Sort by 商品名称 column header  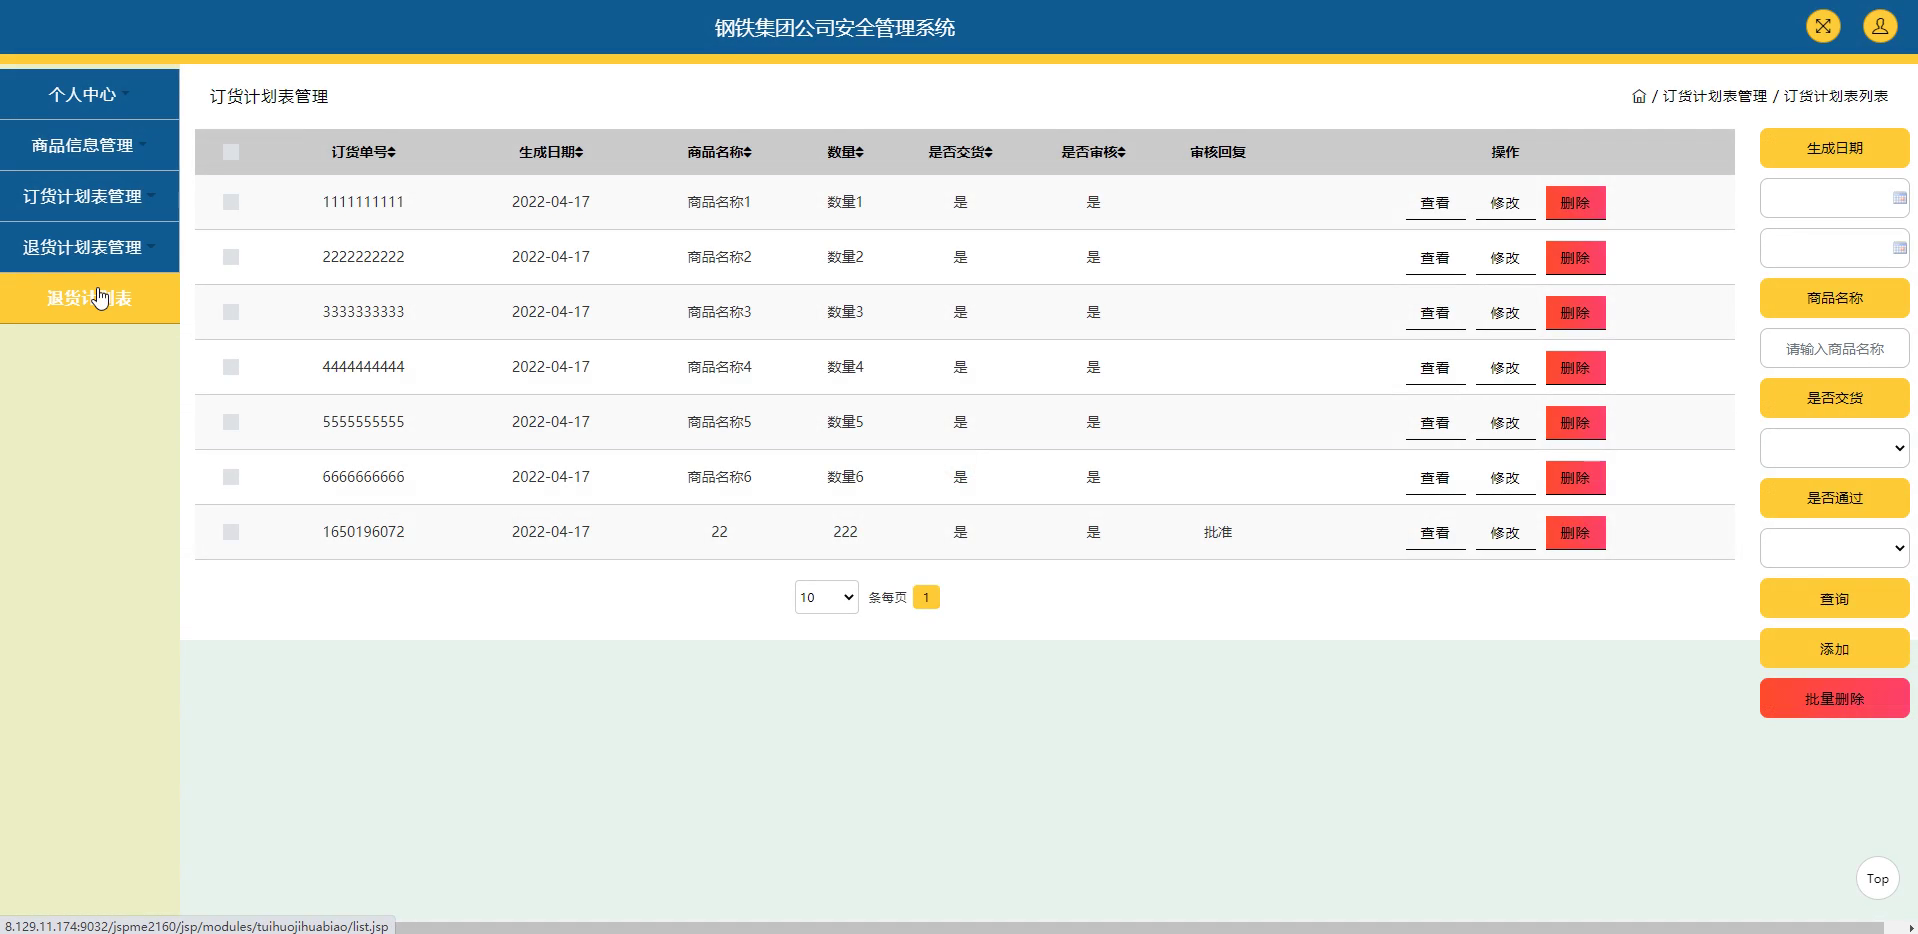pos(719,152)
